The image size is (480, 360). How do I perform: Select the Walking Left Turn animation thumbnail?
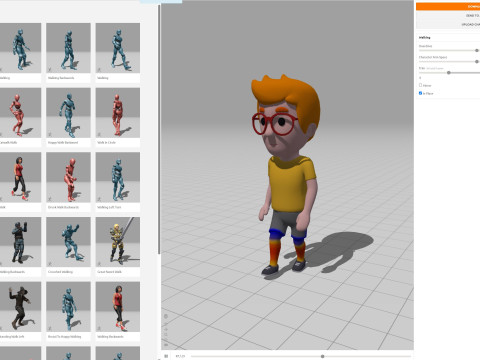pyautogui.click(x=118, y=177)
